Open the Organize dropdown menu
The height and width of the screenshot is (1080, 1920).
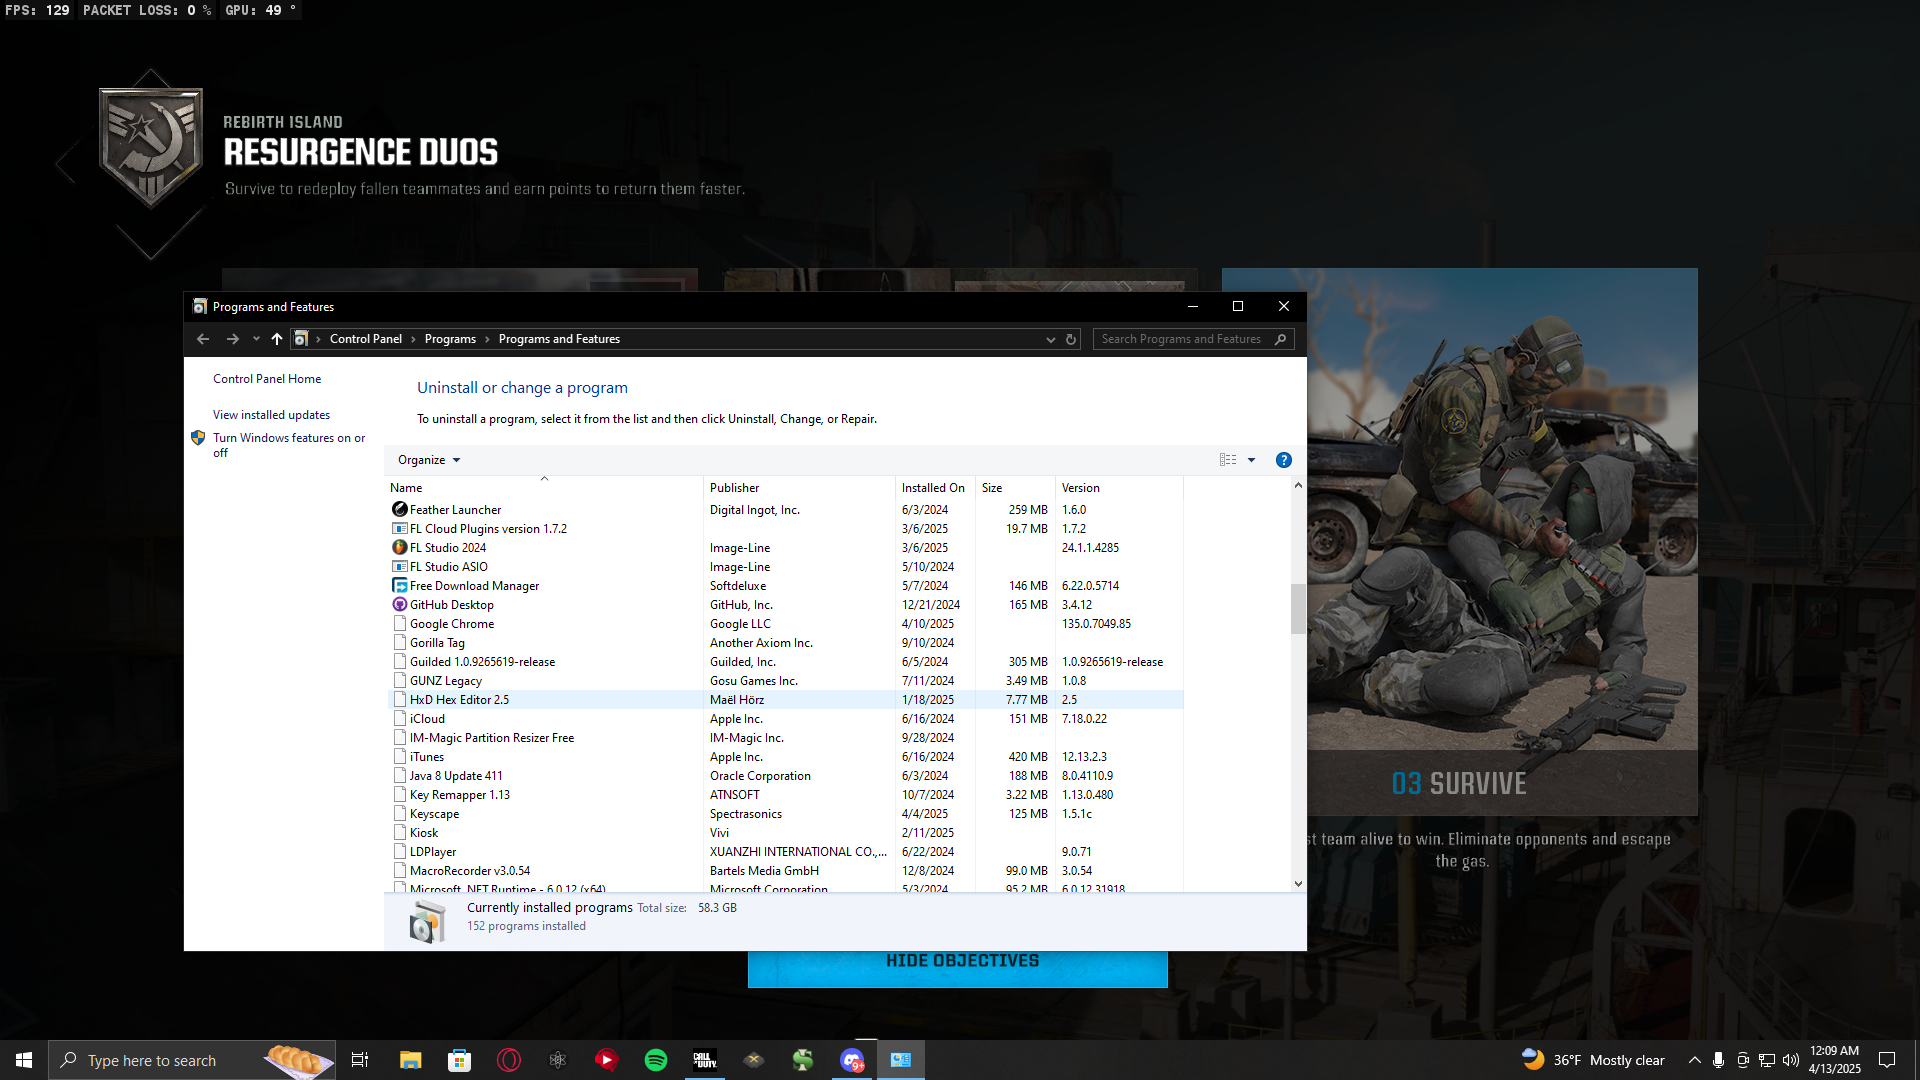(429, 460)
